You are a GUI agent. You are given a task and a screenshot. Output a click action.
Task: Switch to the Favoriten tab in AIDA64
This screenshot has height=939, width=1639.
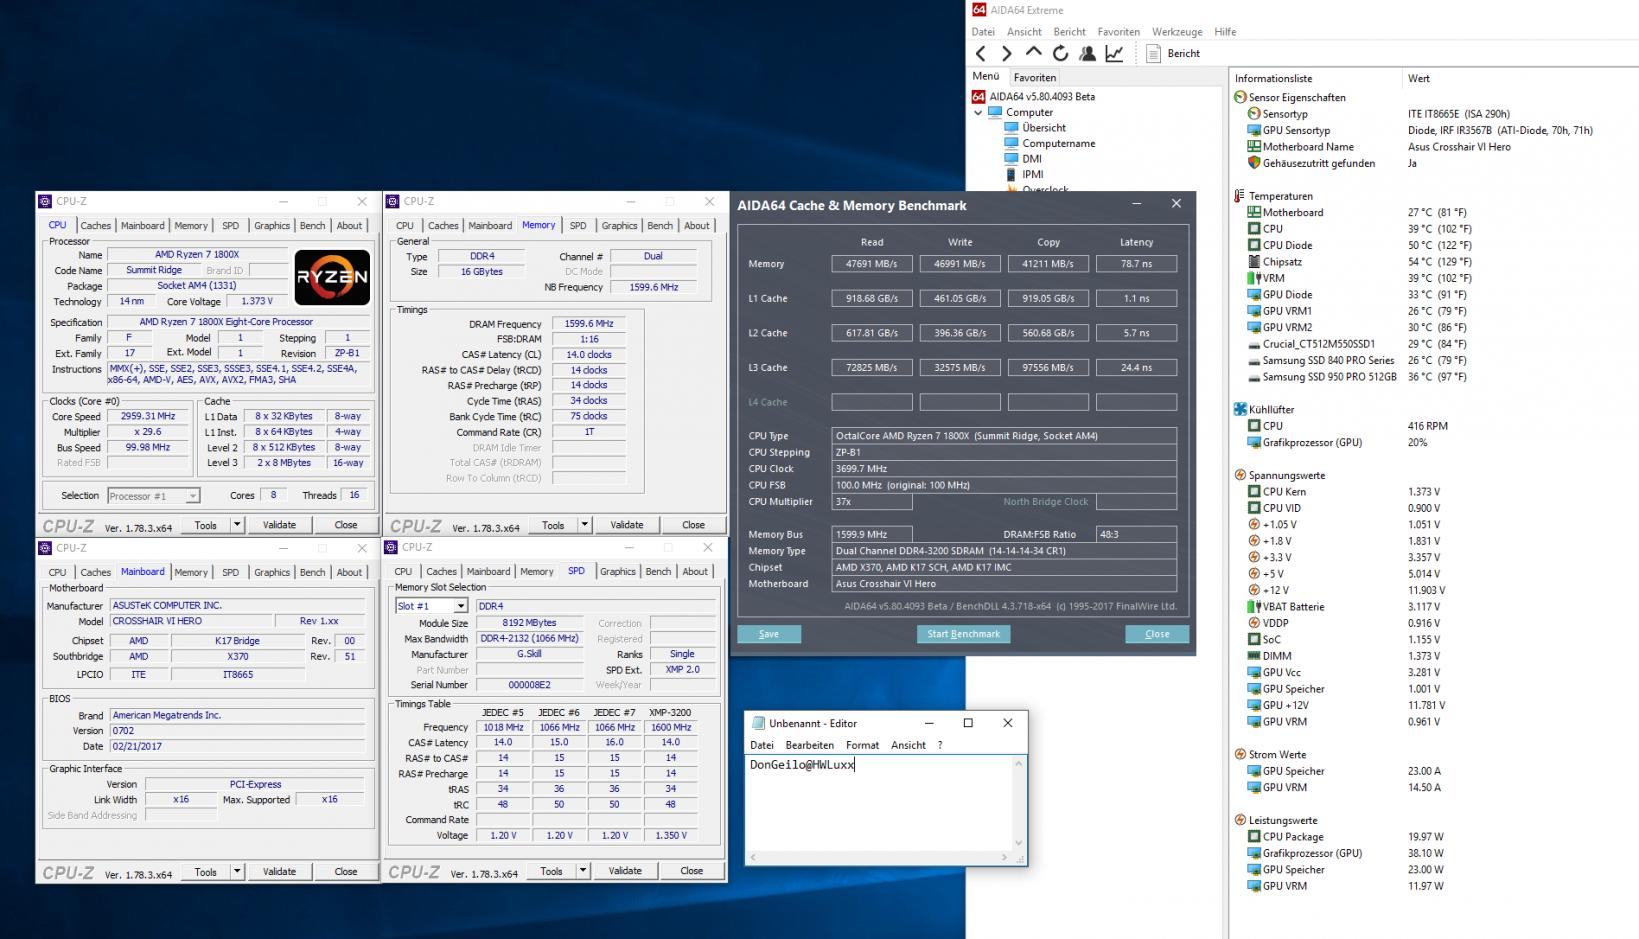[1034, 78]
